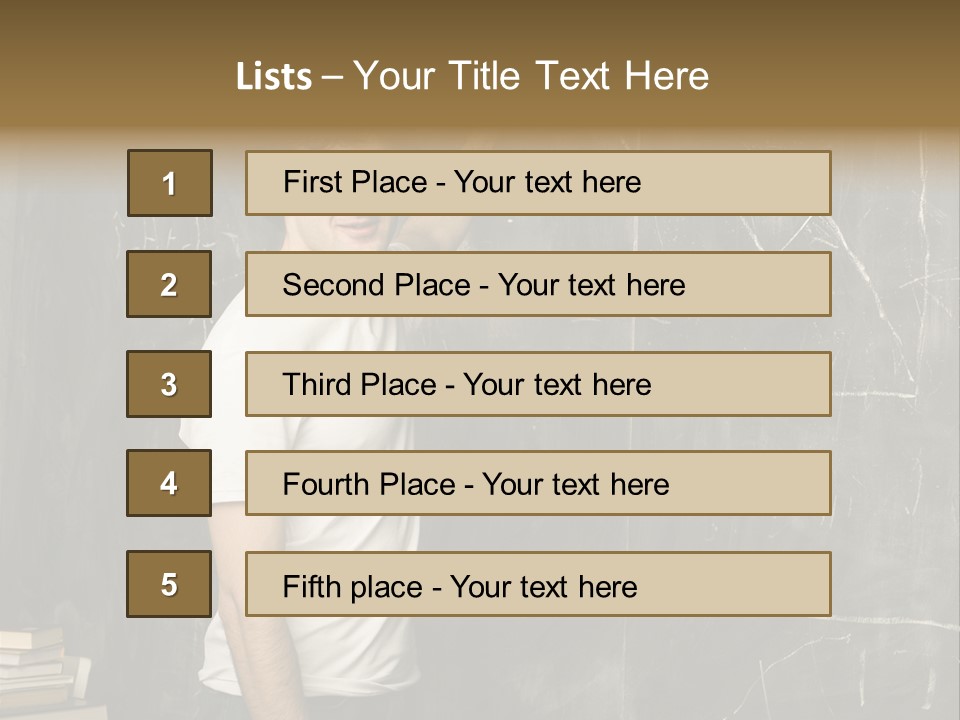Select the number 4 box
Viewport: 960px width, 720px height.
[169, 484]
